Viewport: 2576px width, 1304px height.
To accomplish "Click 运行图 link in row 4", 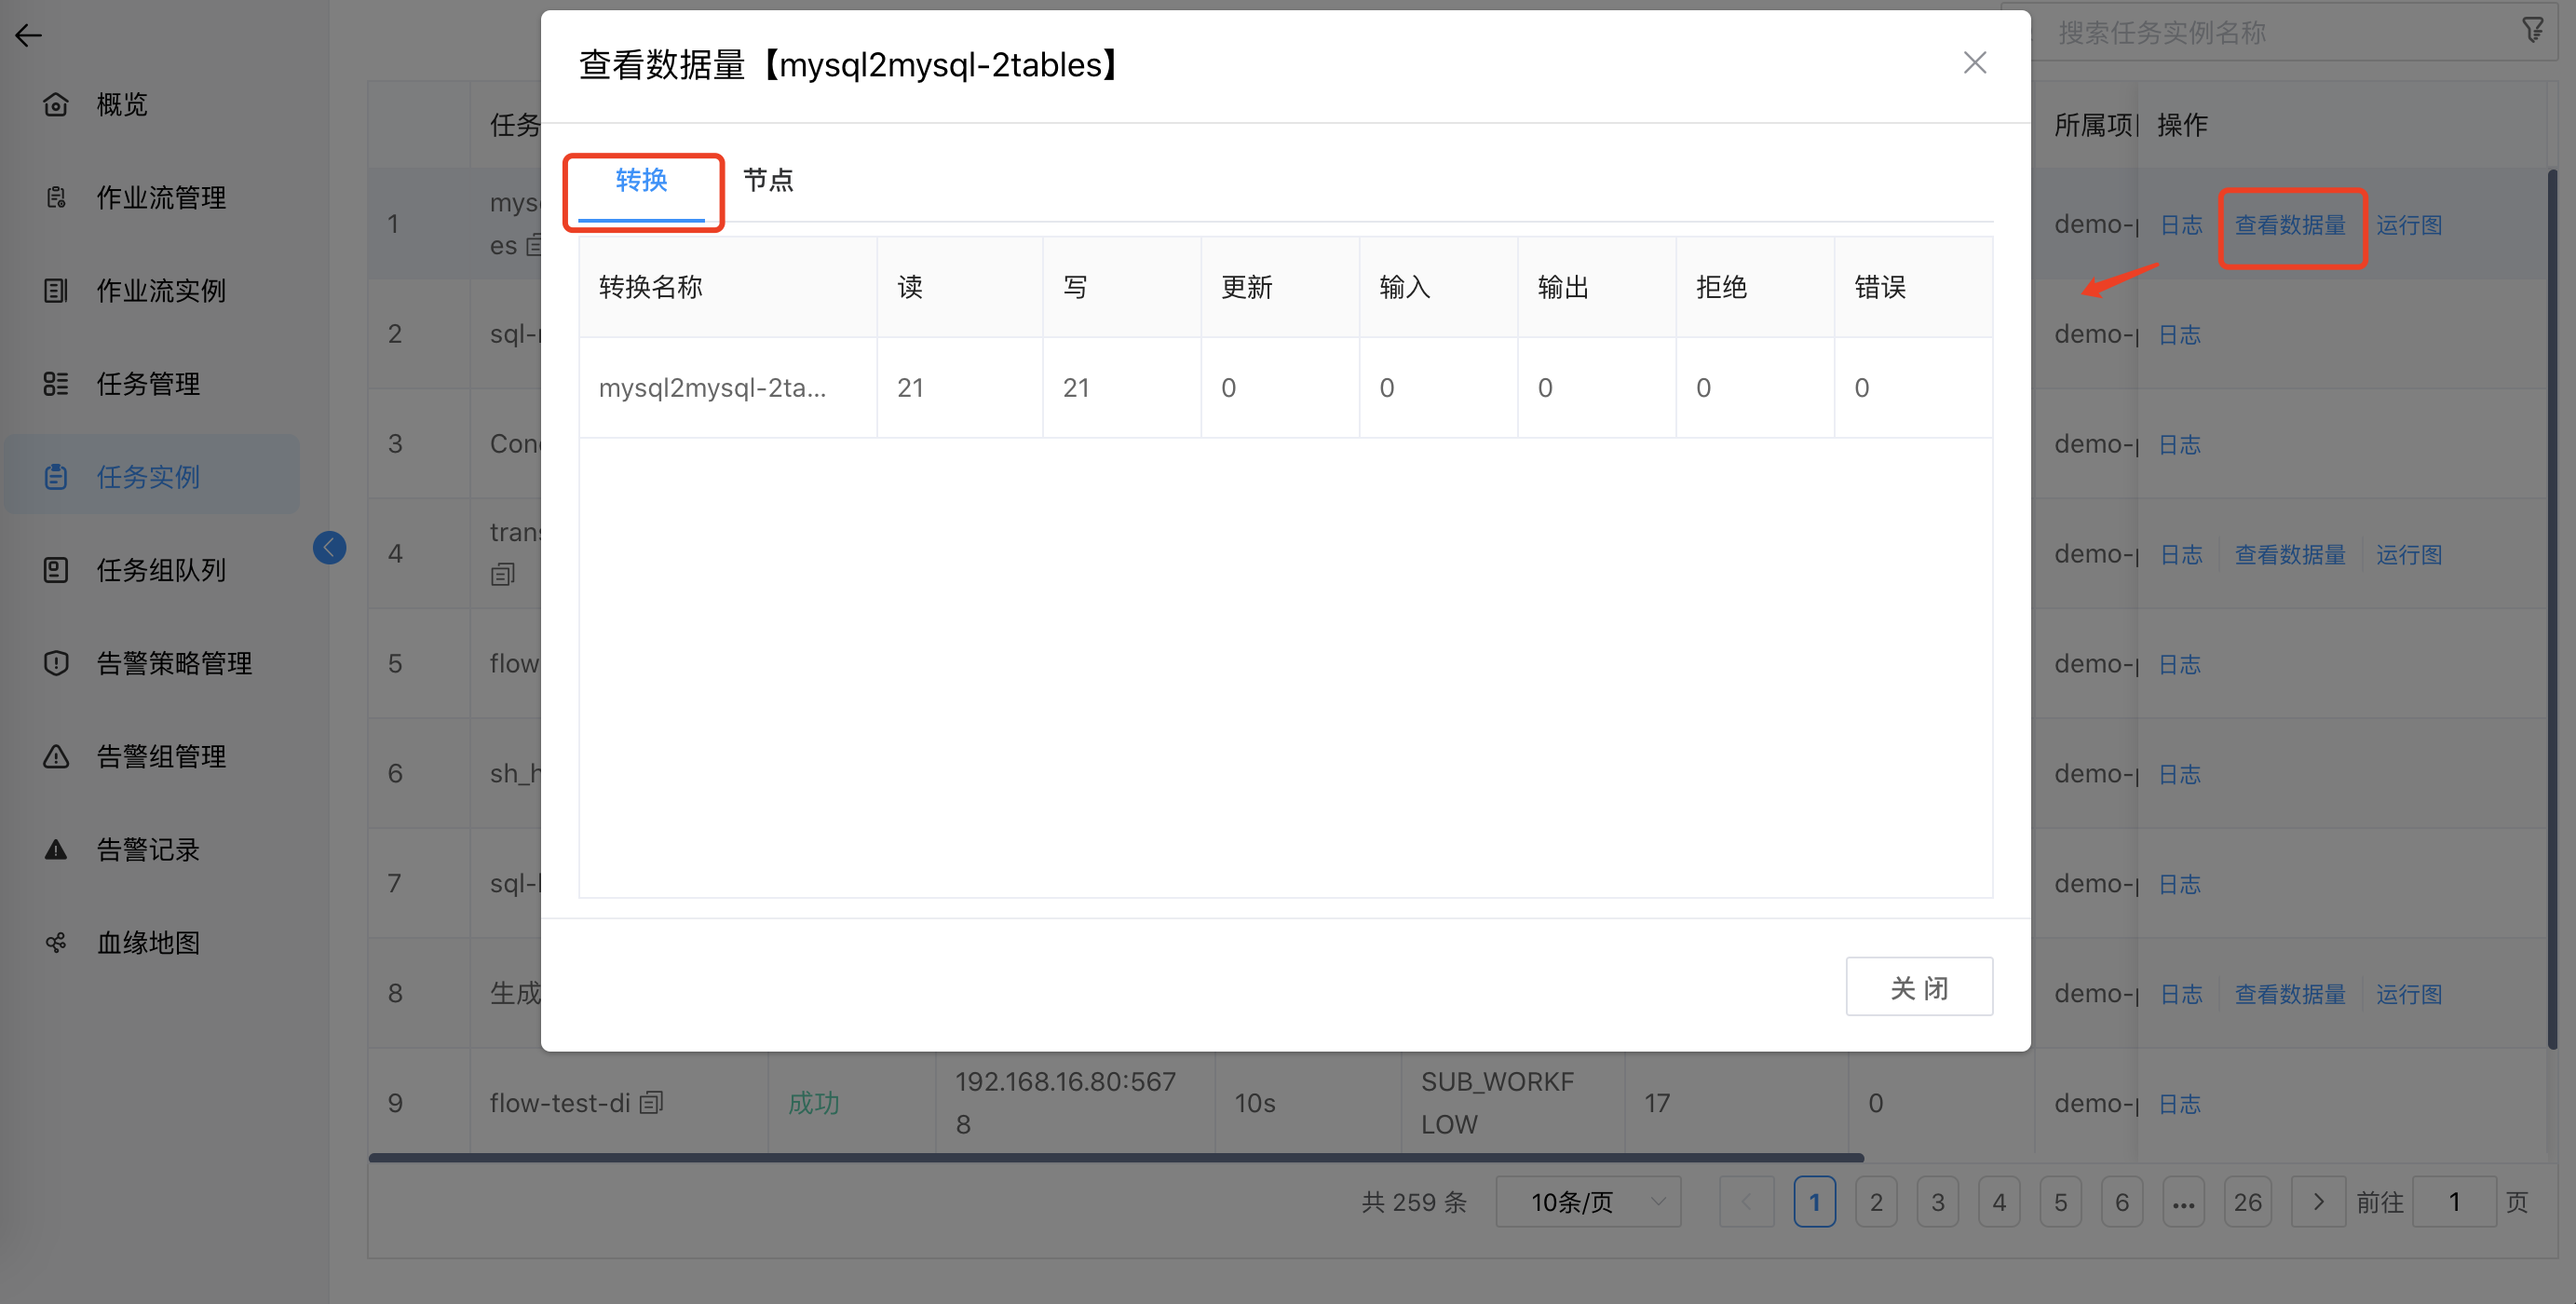I will (x=2408, y=554).
